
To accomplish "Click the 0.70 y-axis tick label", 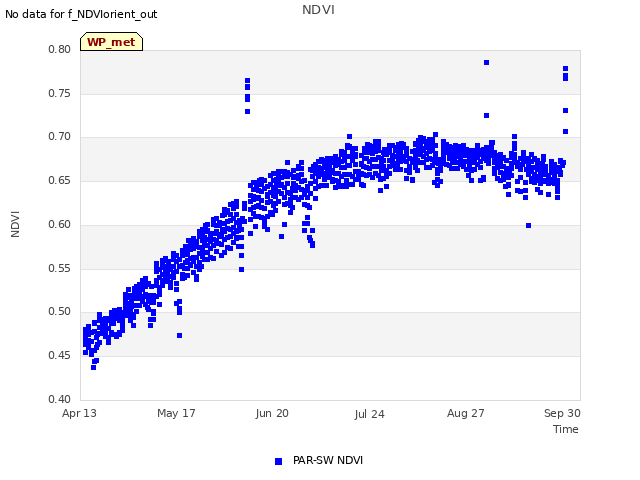I will [60, 136].
